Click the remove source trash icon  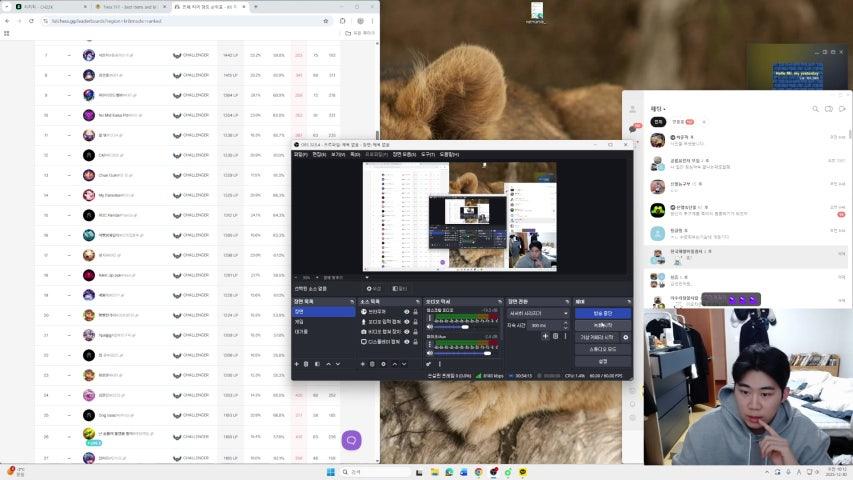tap(373, 364)
